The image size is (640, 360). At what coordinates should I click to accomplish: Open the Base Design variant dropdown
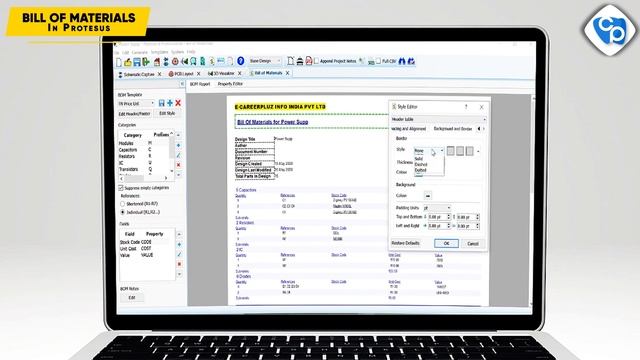(x=265, y=61)
